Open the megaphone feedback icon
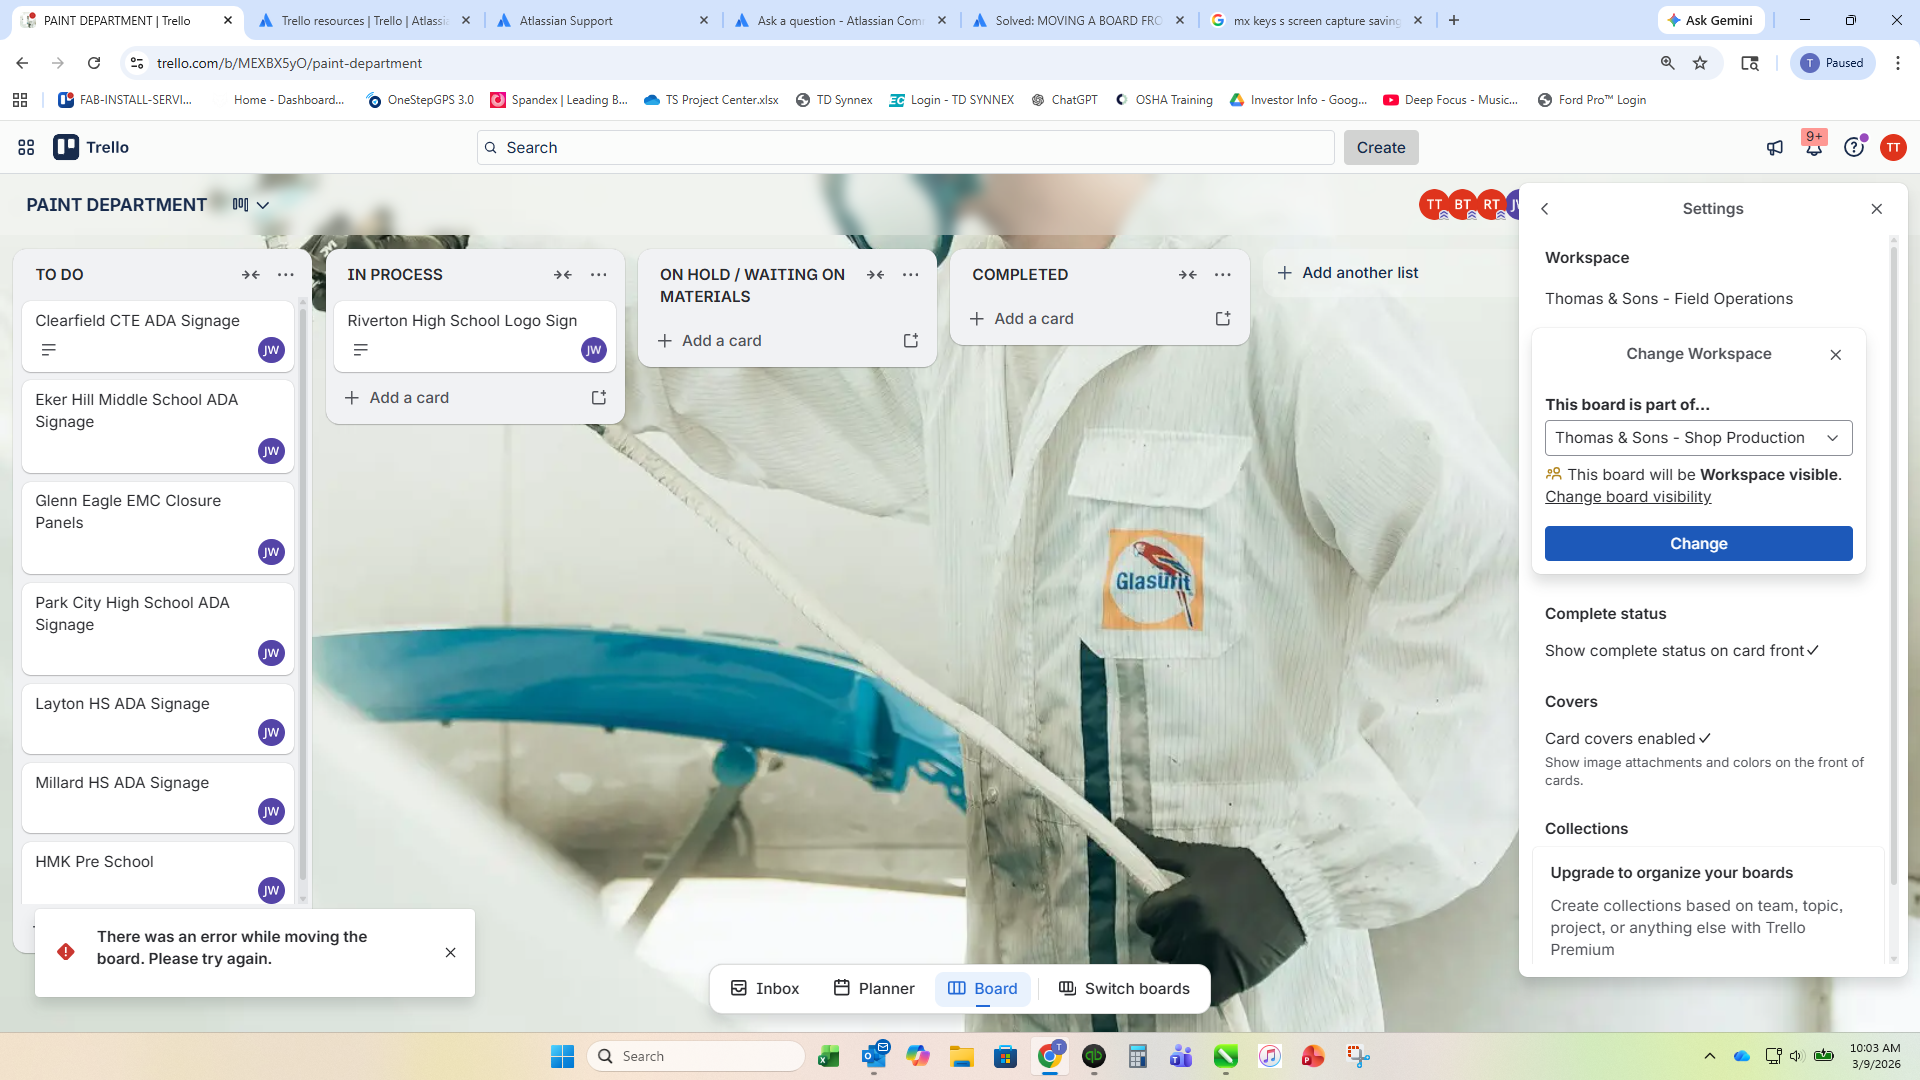This screenshot has width=1920, height=1080. pyautogui.click(x=1775, y=148)
